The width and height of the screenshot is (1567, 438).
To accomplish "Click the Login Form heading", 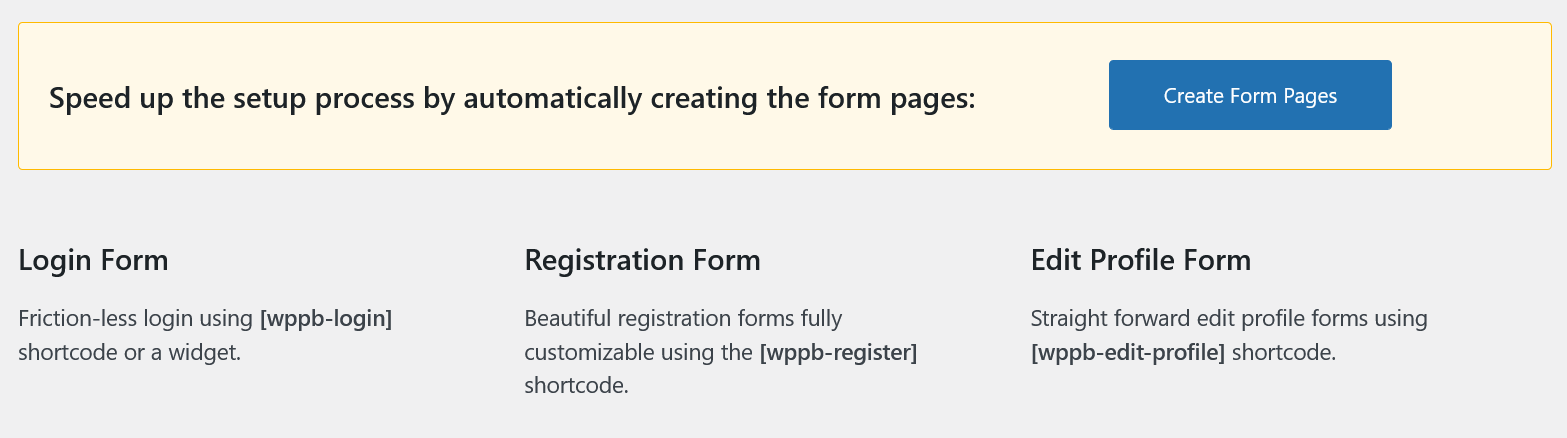I will (94, 261).
